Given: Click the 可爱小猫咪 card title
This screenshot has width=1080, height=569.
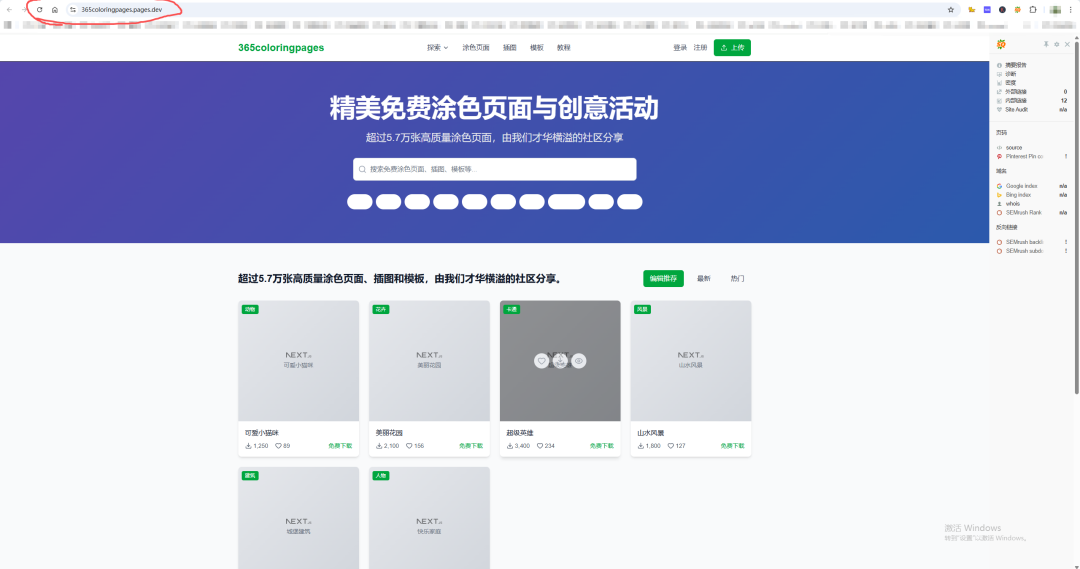Looking at the screenshot, I should (262, 433).
